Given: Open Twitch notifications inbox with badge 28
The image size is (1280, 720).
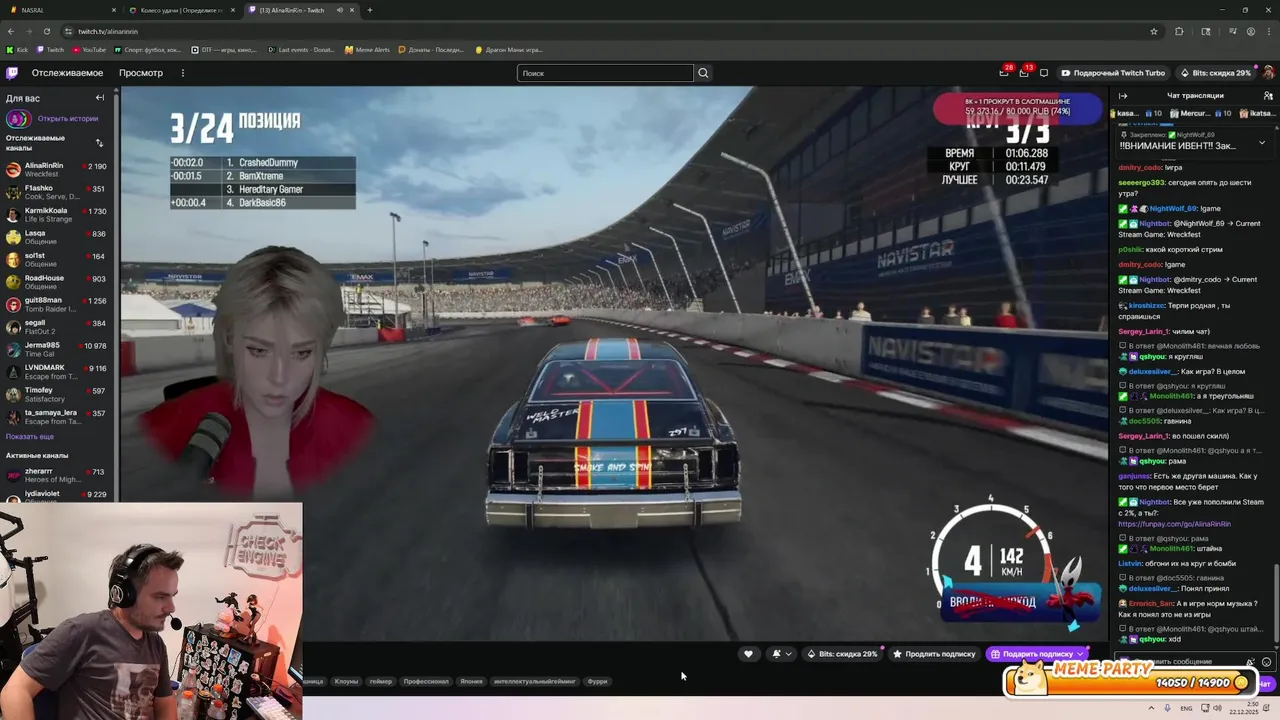Looking at the screenshot, I should pyautogui.click(x=1004, y=73).
